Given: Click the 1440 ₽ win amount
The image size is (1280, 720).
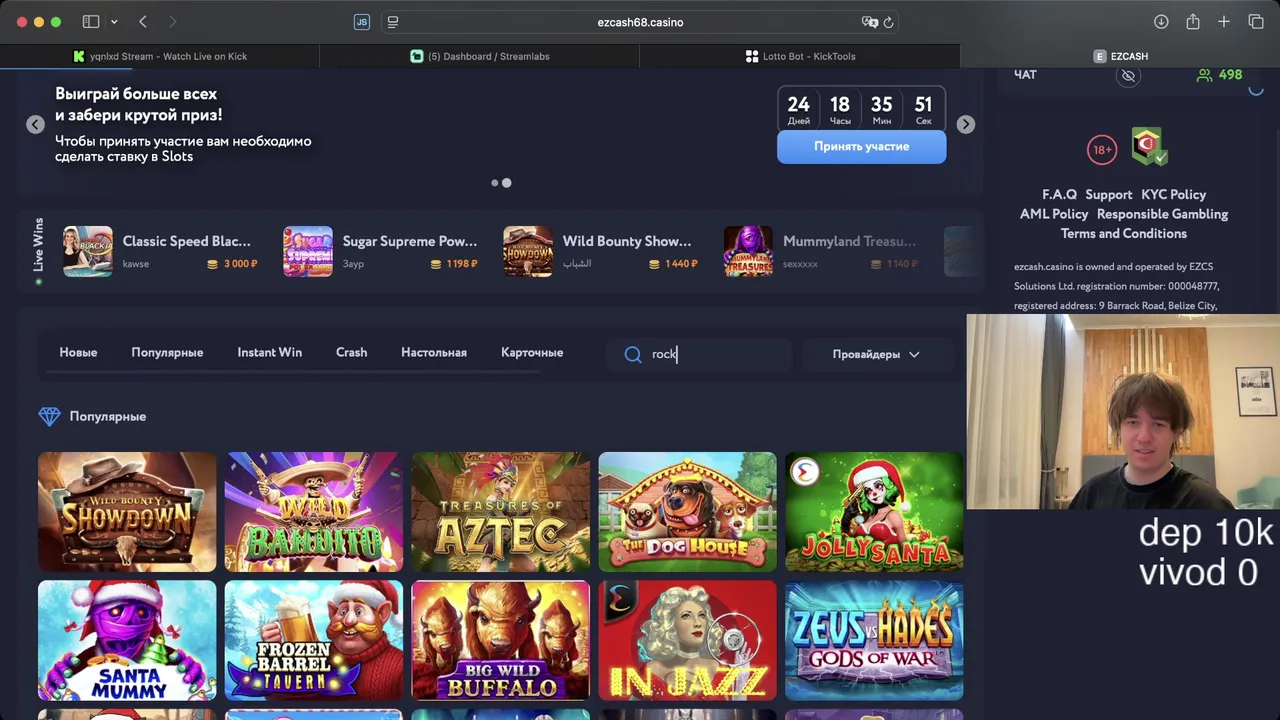Looking at the screenshot, I should pyautogui.click(x=681, y=264).
